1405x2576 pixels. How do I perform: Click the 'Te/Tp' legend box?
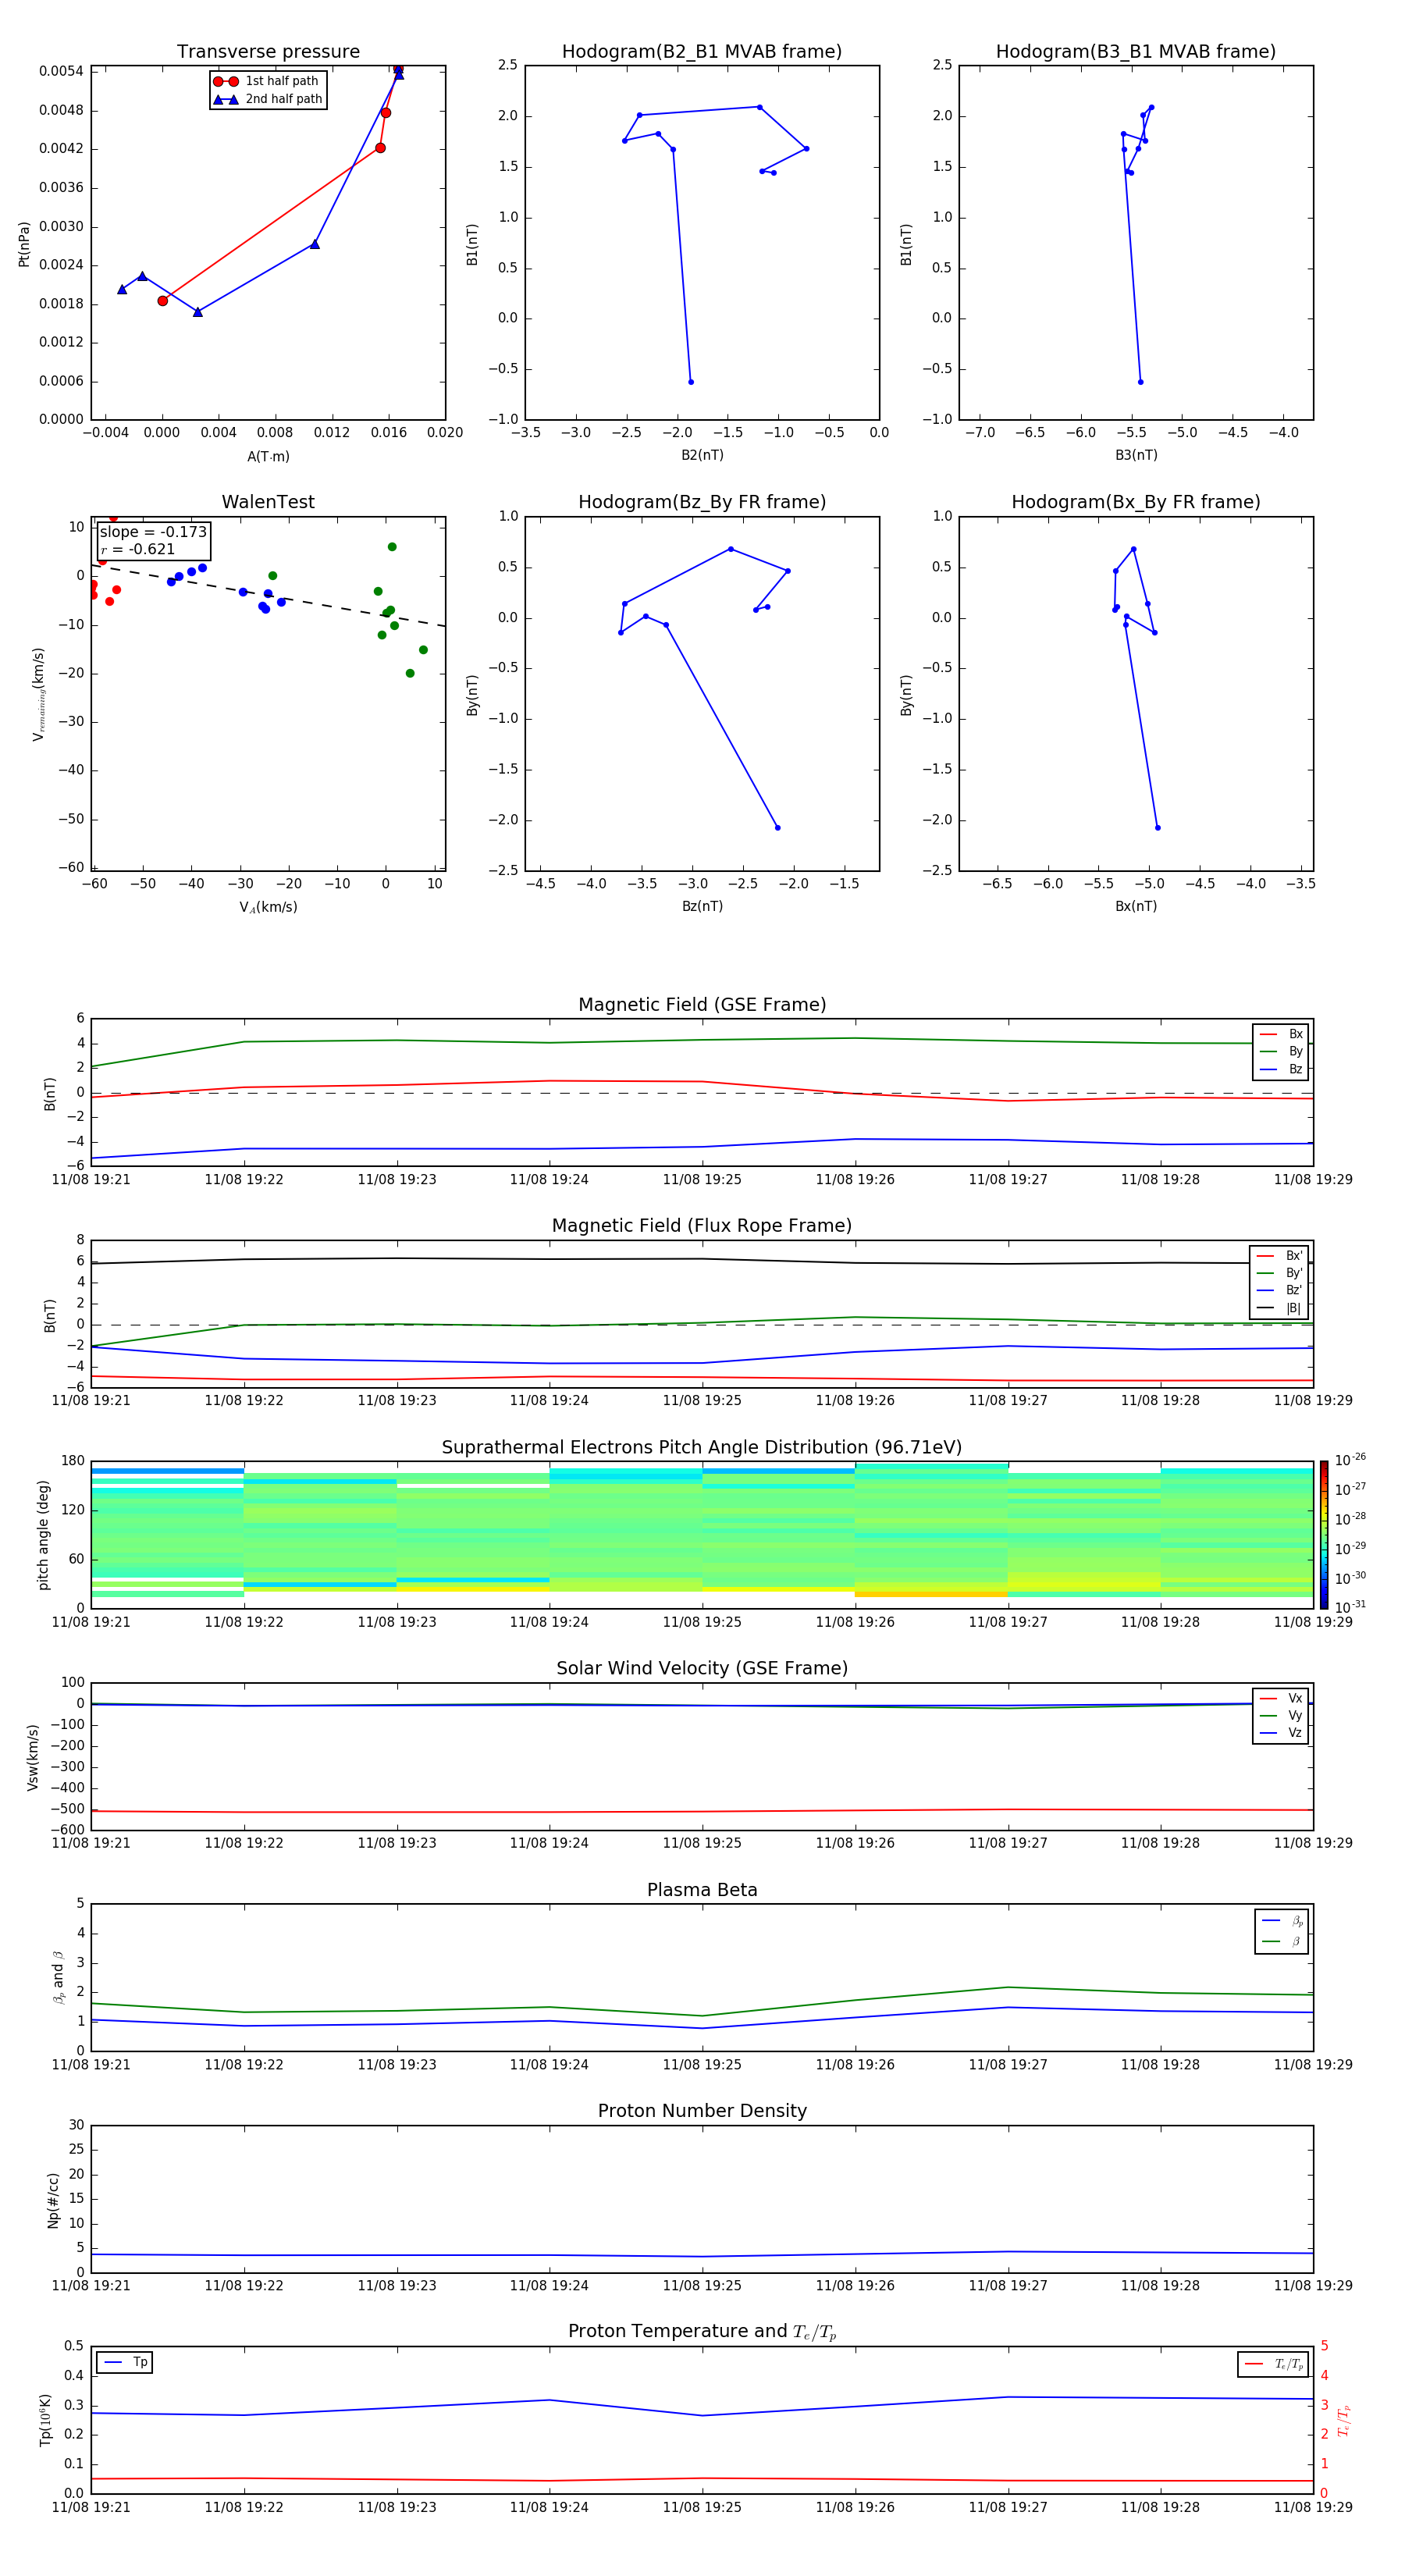tap(1273, 2364)
